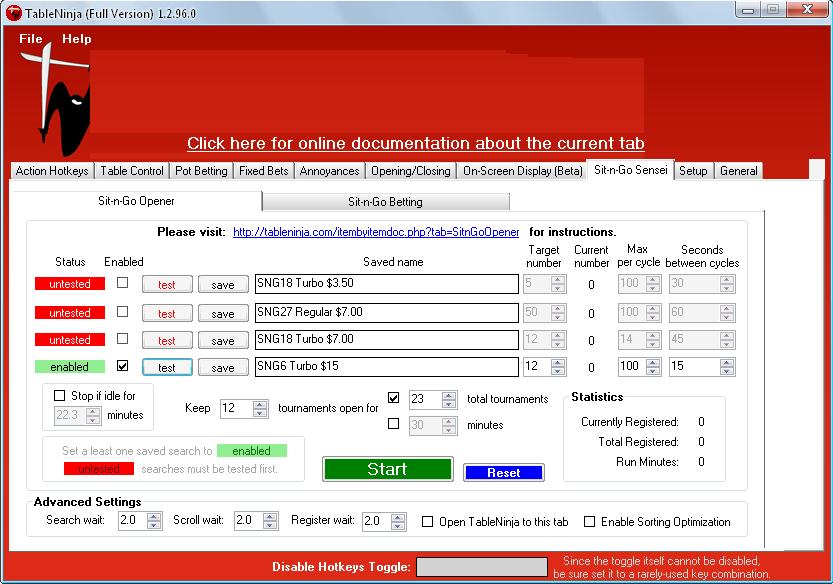Switch to the Action Hotkeys tab
This screenshot has width=833, height=584.
click(52, 171)
